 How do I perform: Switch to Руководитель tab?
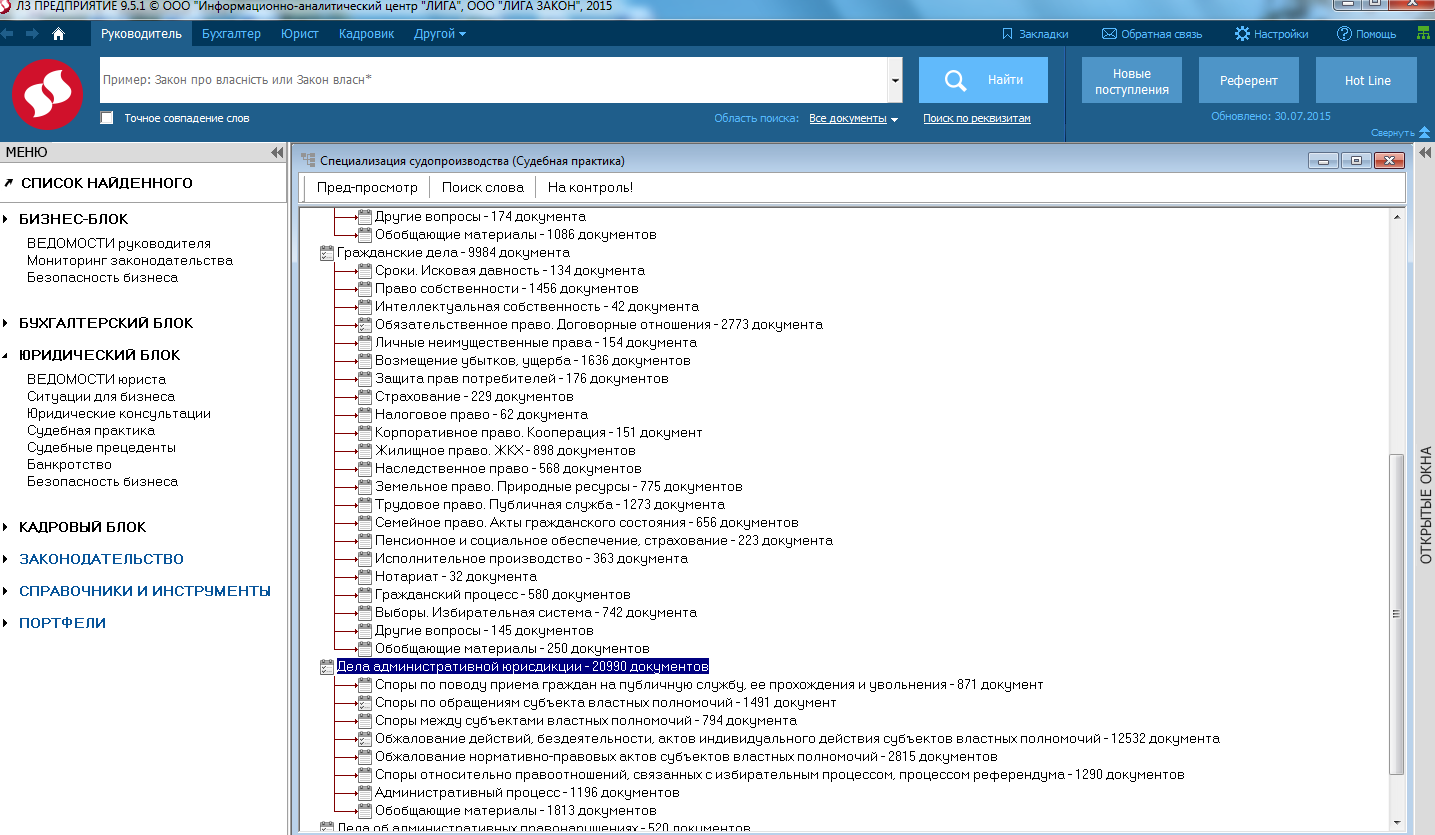tap(141, 34)
